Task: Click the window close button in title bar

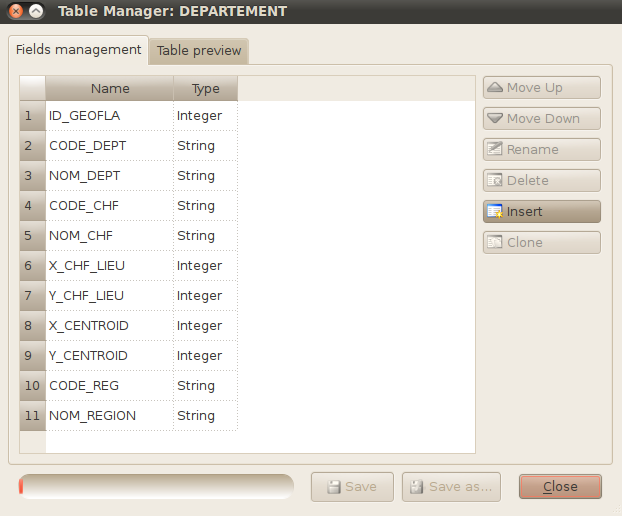Action: (x=14, y=12)
